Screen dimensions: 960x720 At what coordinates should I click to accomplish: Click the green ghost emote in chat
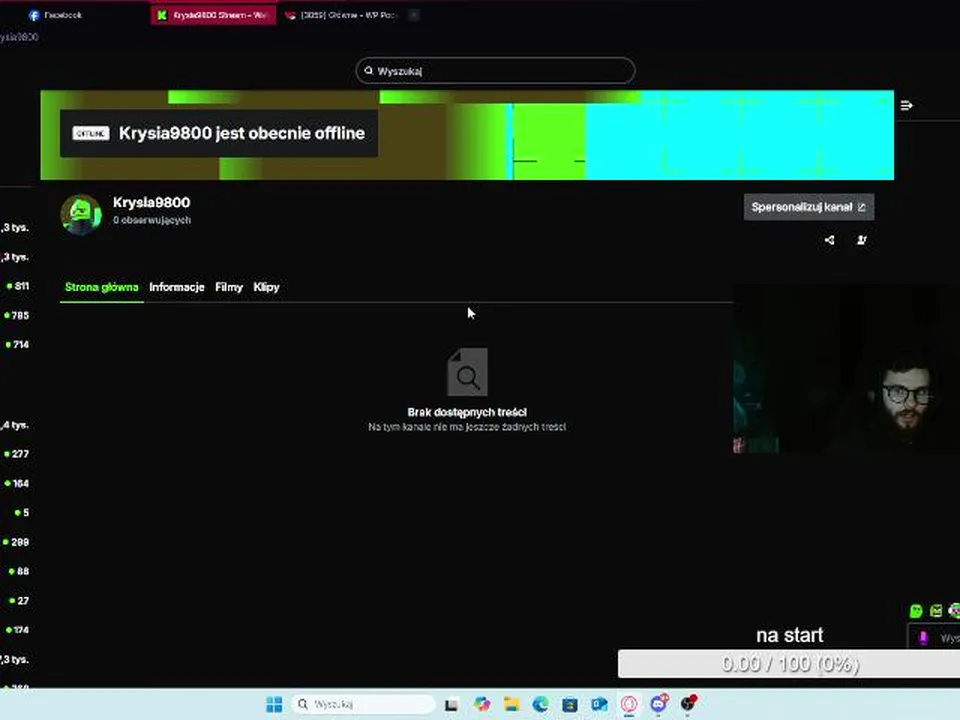[916, 610]
